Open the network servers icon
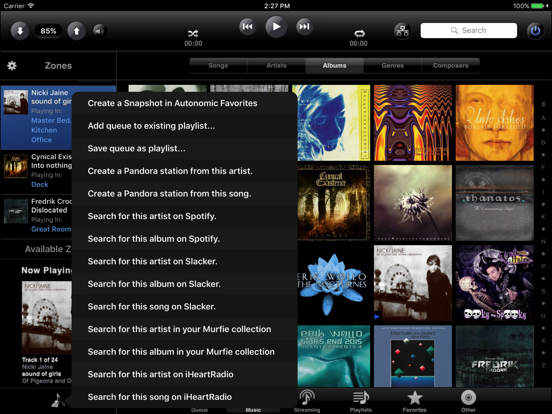The height and width of the screenshot is (414, 552). coord(402,31)
